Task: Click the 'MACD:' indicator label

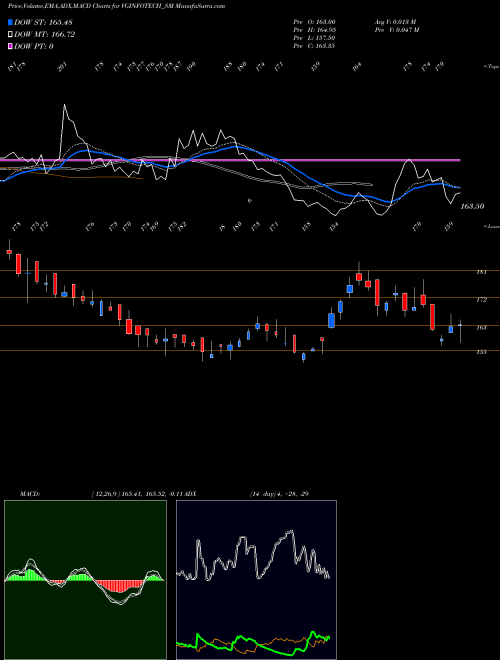Action: pos(30,494)
